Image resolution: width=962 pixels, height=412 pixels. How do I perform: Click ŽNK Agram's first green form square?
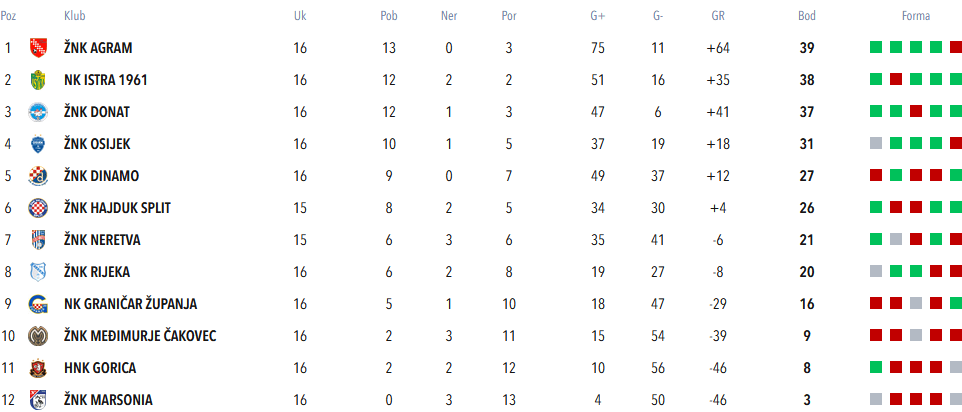[876, 47]
